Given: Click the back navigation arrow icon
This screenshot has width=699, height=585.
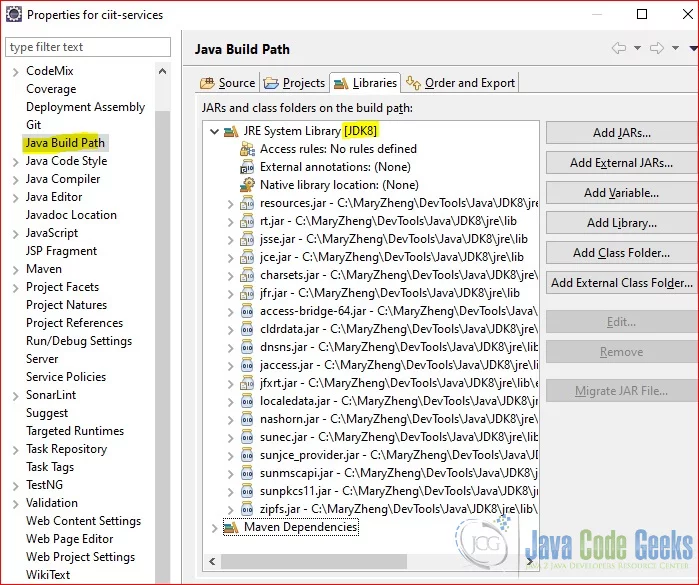Looking at the screenshot, I should point(619,48).
